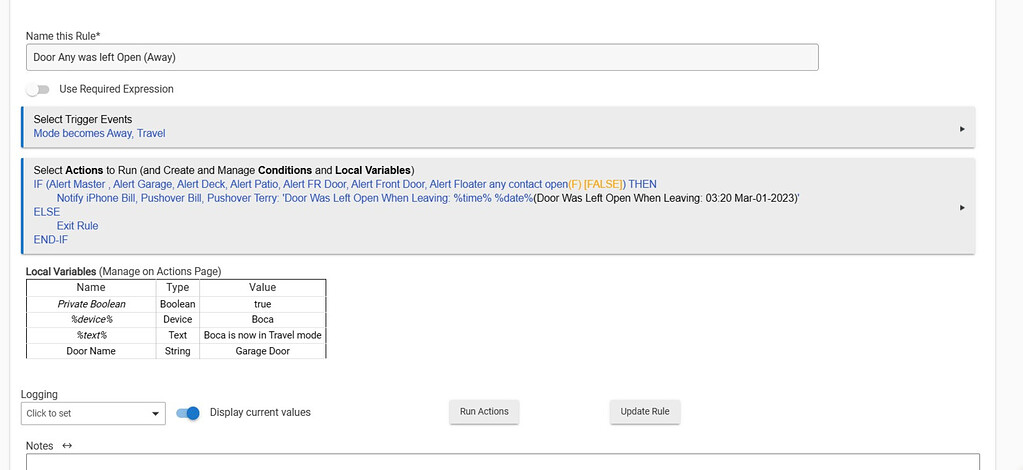Click the Exit Rule action

click(x=77, y=226)
